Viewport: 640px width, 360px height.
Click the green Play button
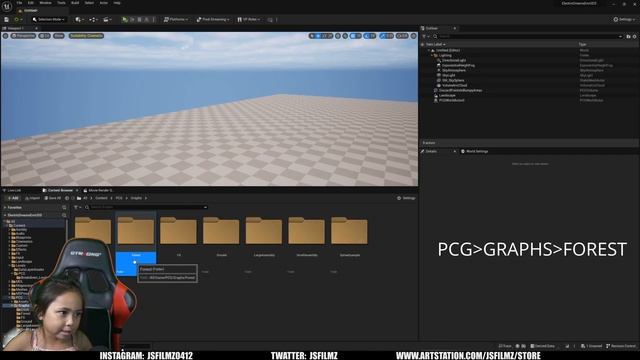coord(125,19)
